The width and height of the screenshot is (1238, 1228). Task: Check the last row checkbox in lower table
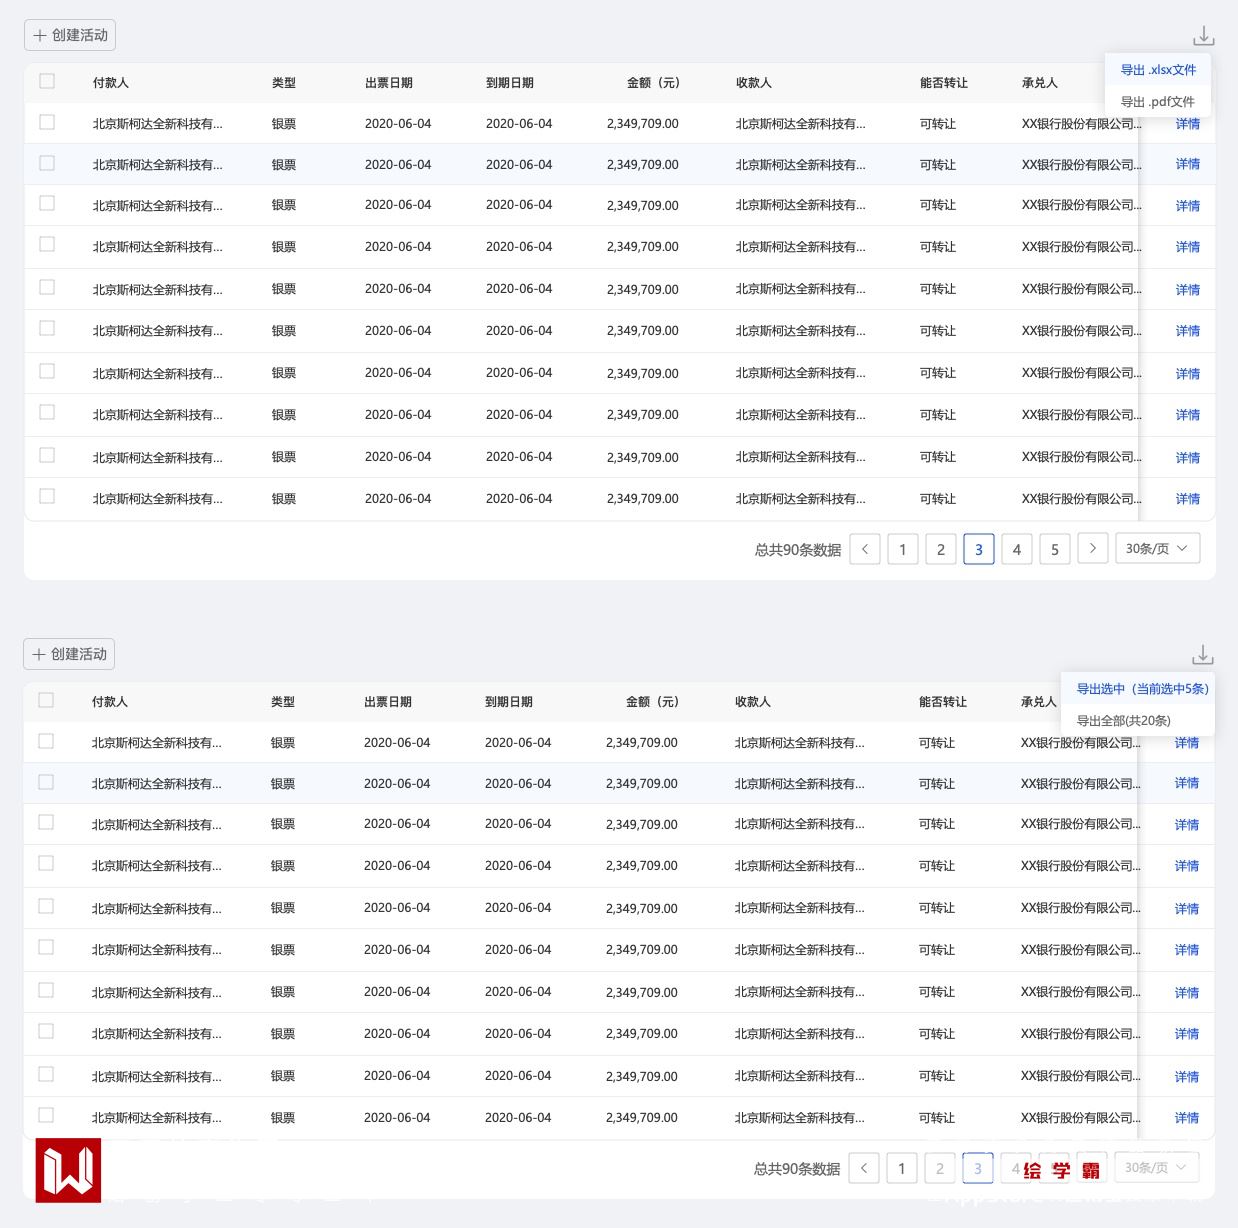(46, 1115)
